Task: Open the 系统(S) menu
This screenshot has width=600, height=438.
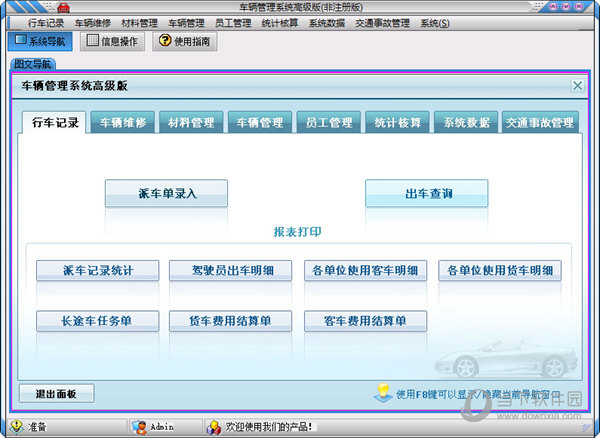Action: [434, 23]
